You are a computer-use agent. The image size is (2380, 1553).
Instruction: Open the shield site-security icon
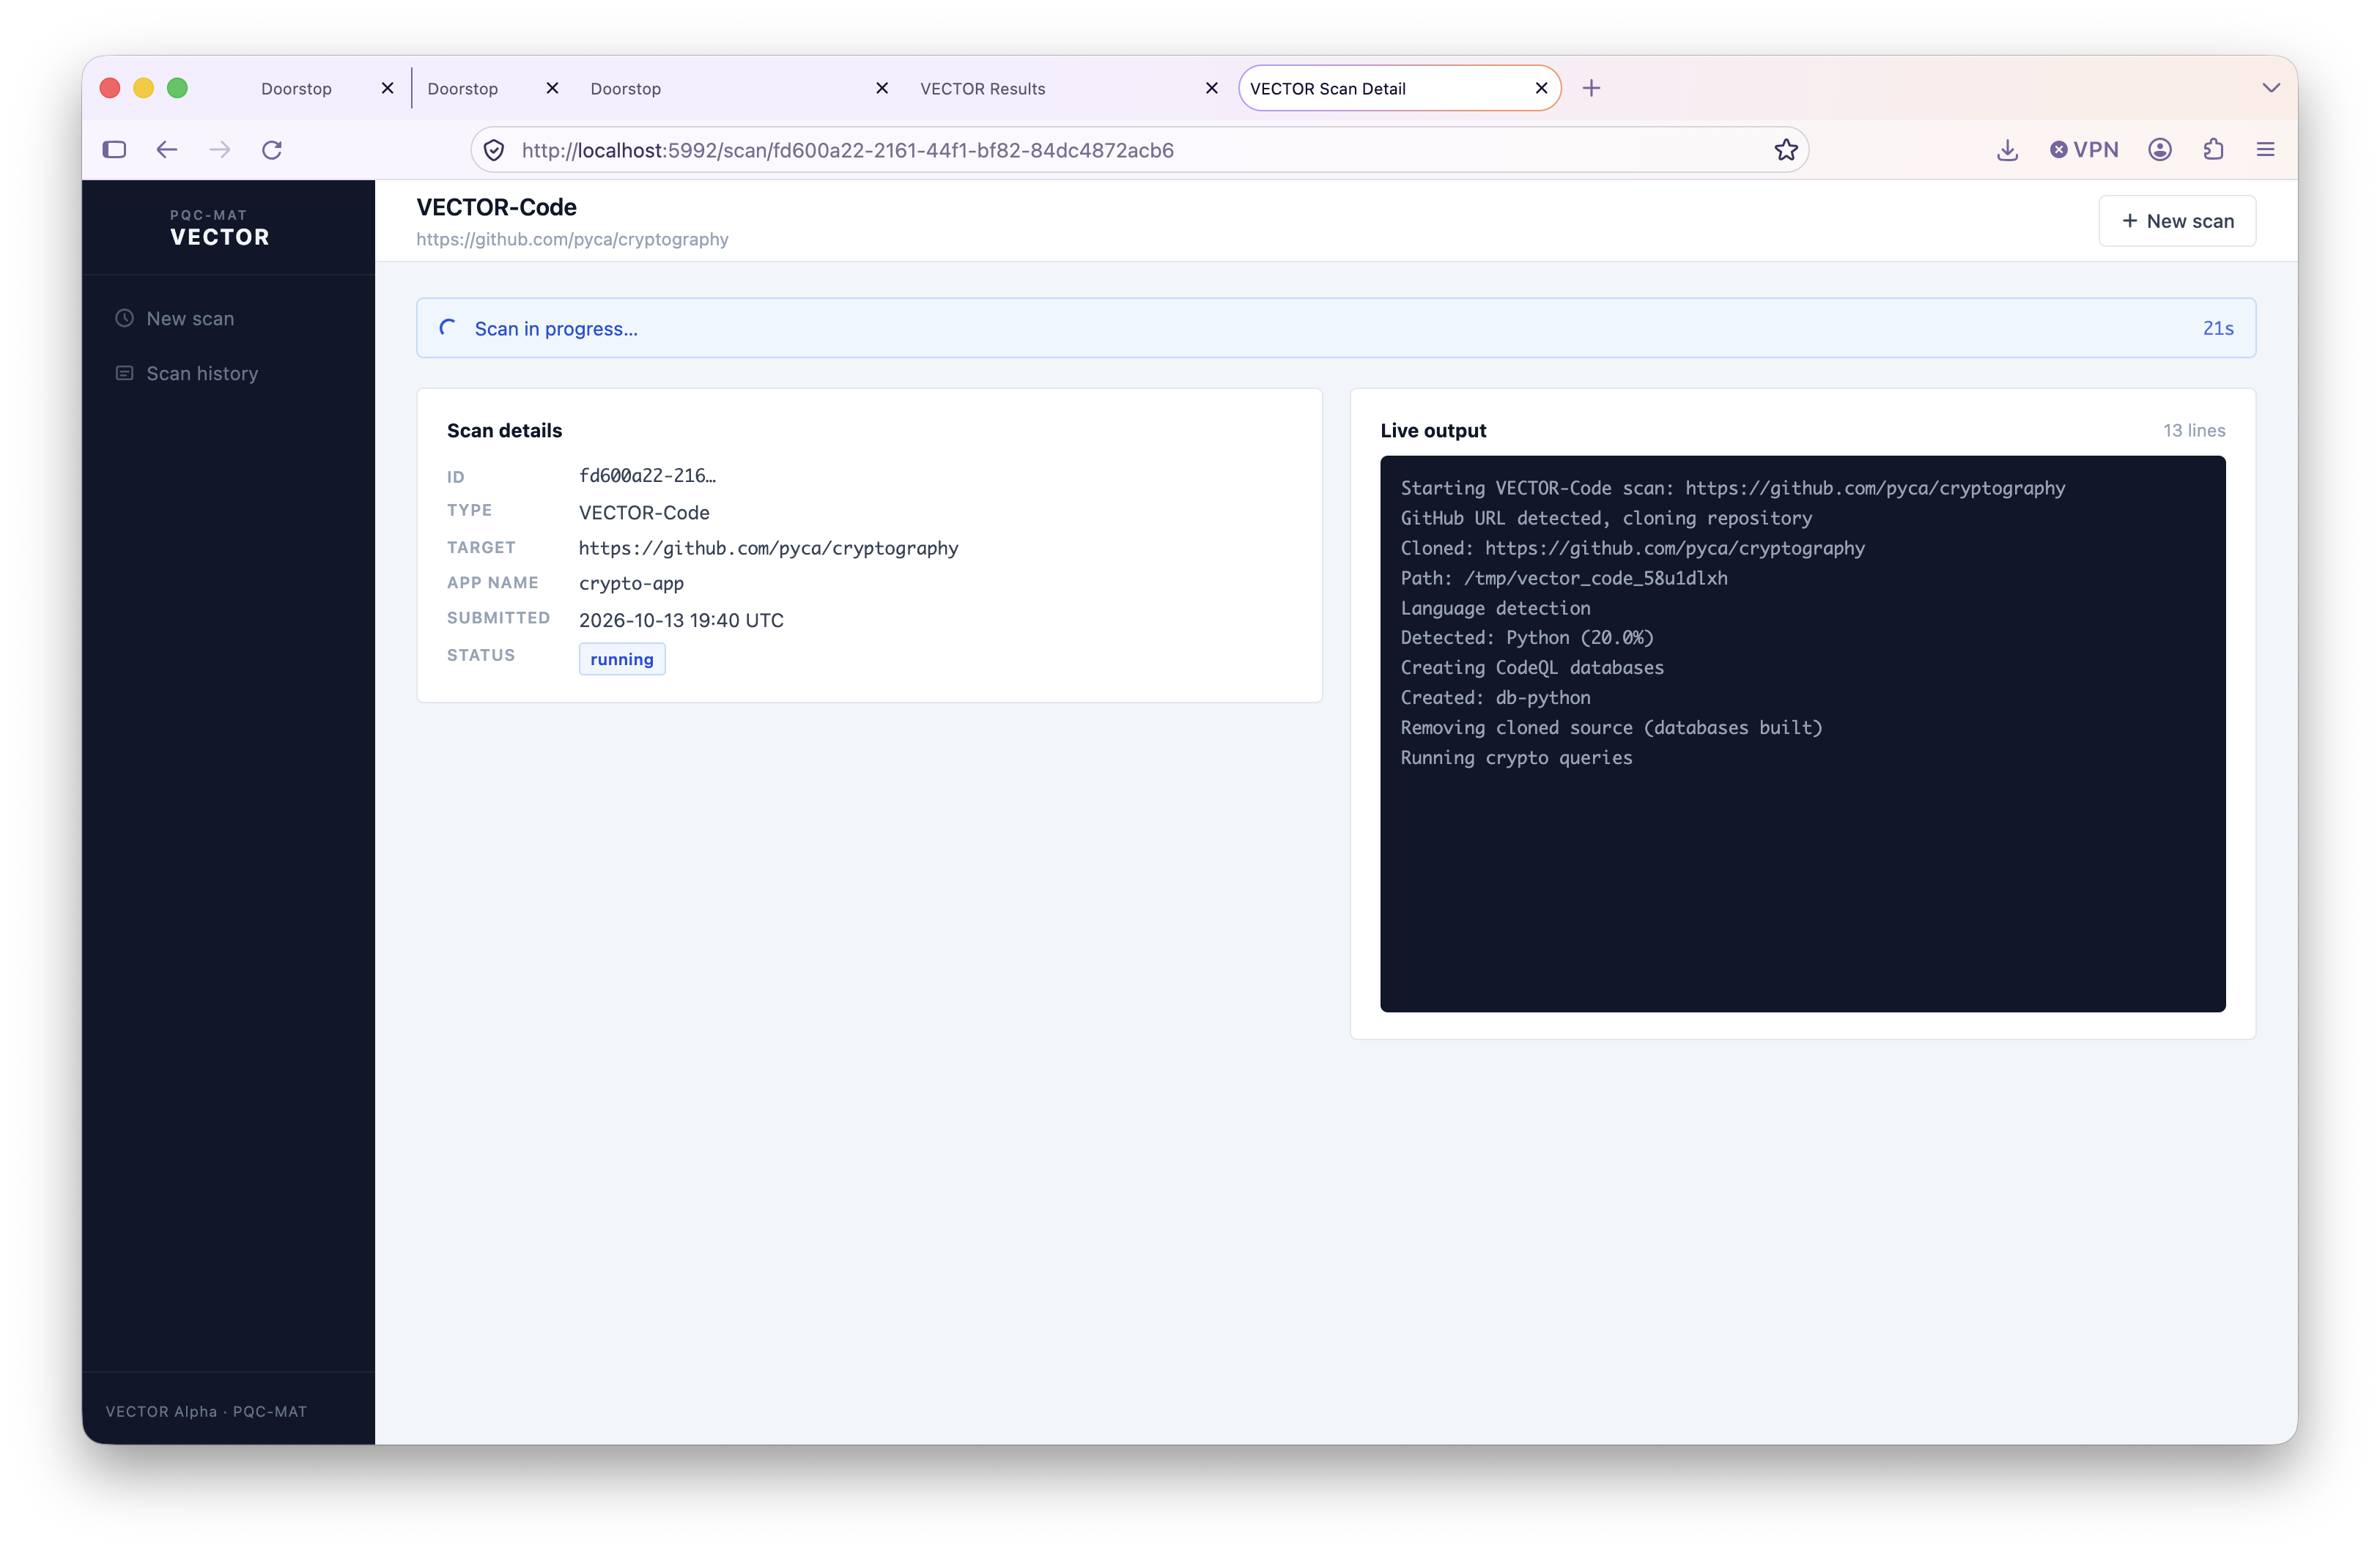[494, 150]
